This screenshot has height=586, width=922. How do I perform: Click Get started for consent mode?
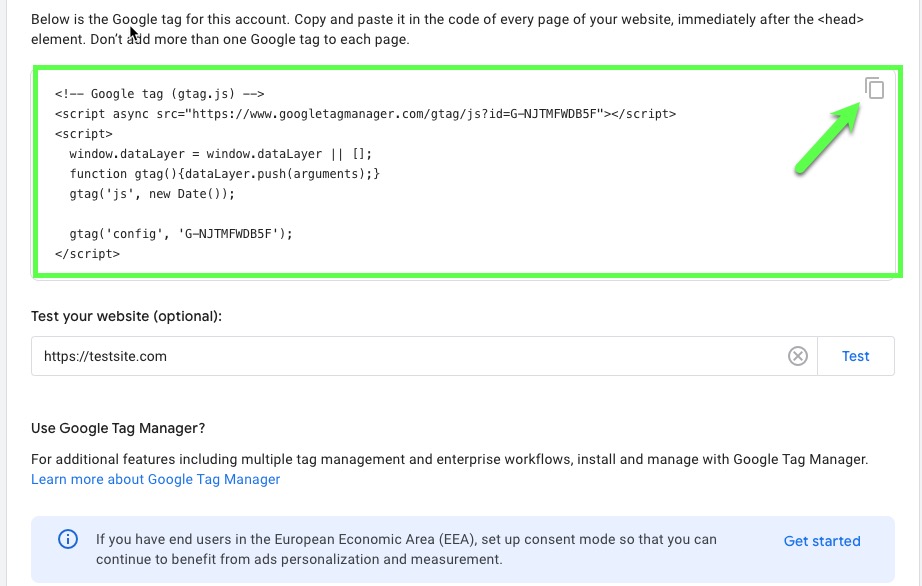[821, 541]
